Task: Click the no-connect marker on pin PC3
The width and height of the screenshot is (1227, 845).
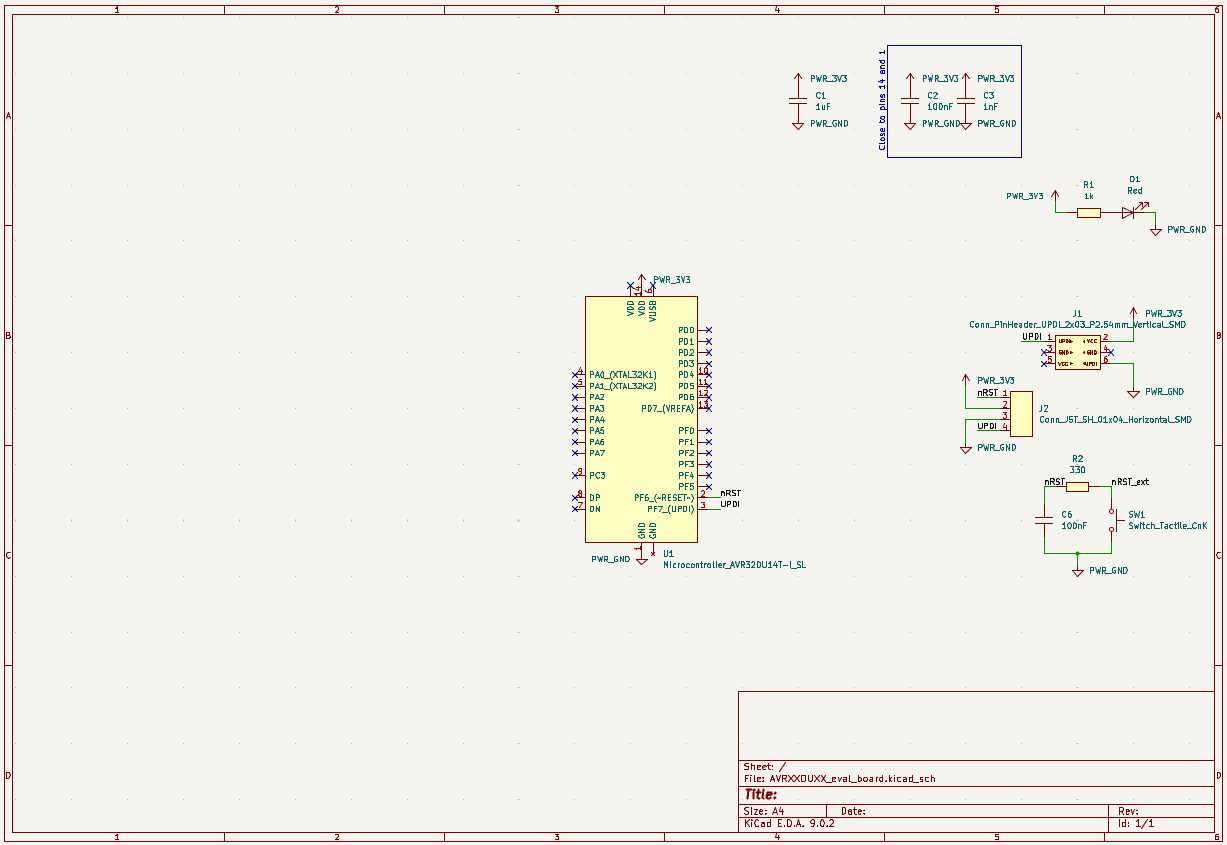Action: coord(575,475)
